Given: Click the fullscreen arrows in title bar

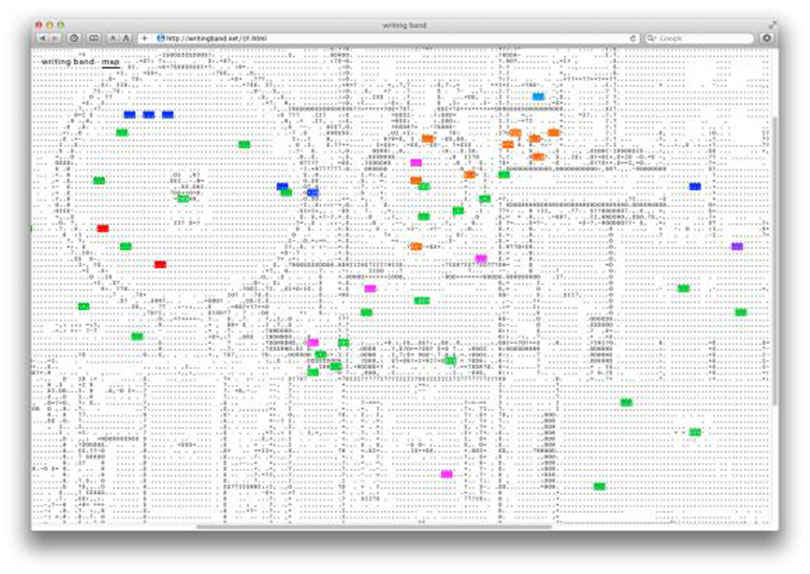Looking at the screenshot, I should pyautogui.click(x=772, y=24).
